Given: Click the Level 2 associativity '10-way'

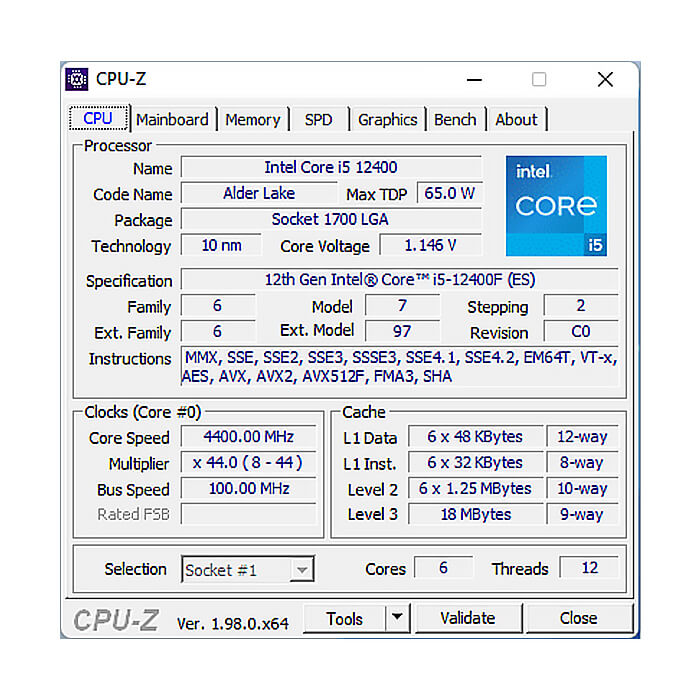Looking at the screenshot, I should 582,488.
